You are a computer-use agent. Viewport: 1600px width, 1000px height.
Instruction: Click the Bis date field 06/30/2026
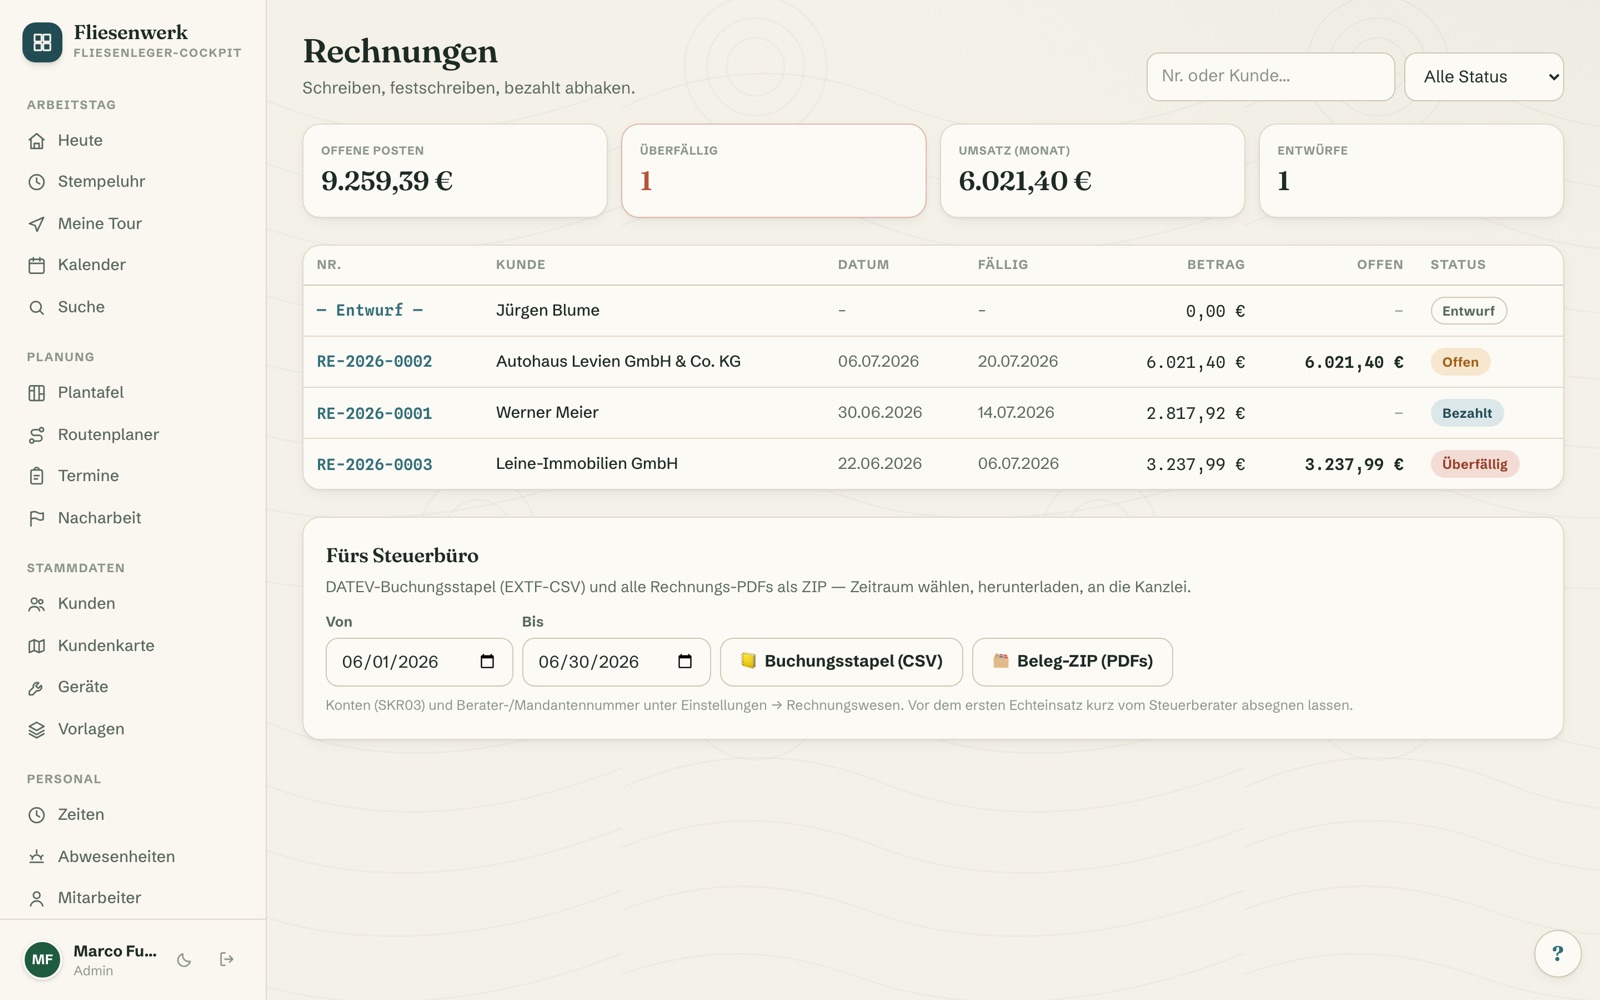[616, 662]
